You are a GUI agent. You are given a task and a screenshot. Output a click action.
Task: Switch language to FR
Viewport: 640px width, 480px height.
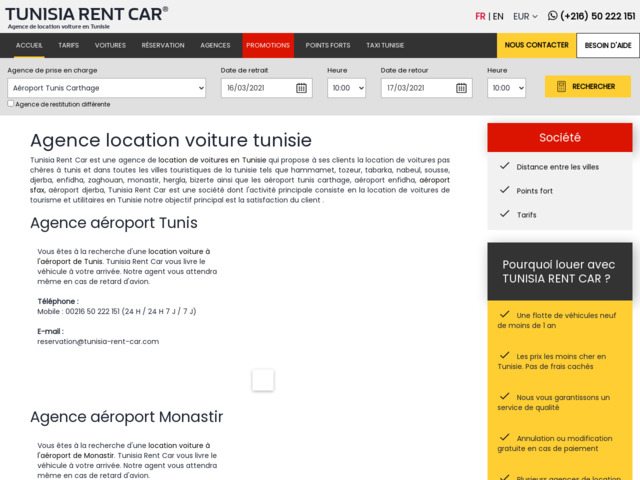480,16
